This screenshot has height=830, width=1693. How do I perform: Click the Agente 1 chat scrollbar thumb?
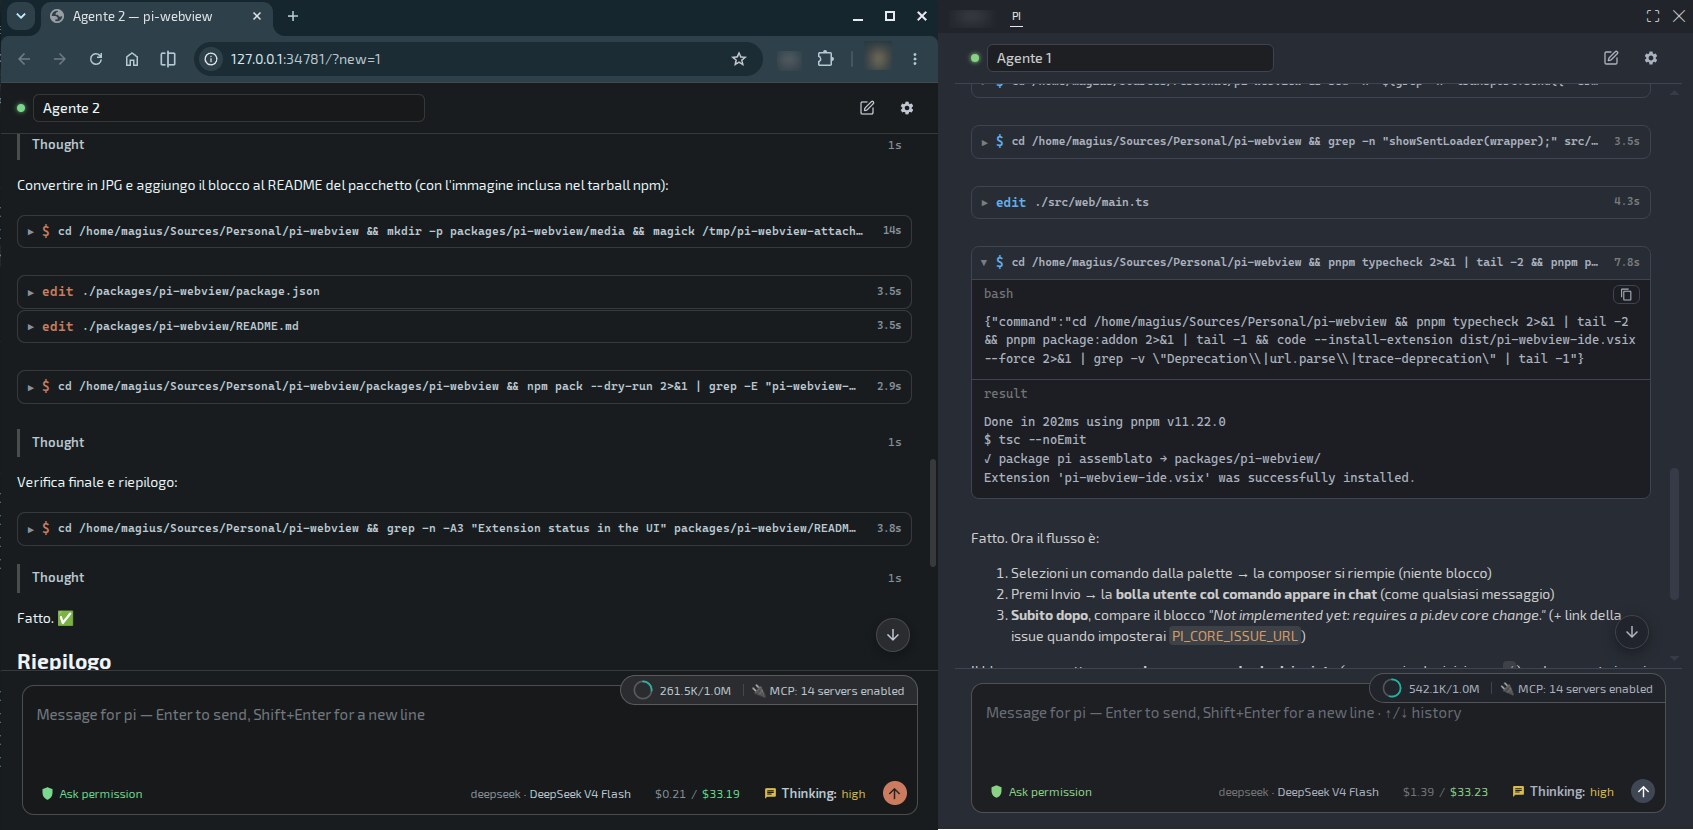click(x=1674, y=533)
